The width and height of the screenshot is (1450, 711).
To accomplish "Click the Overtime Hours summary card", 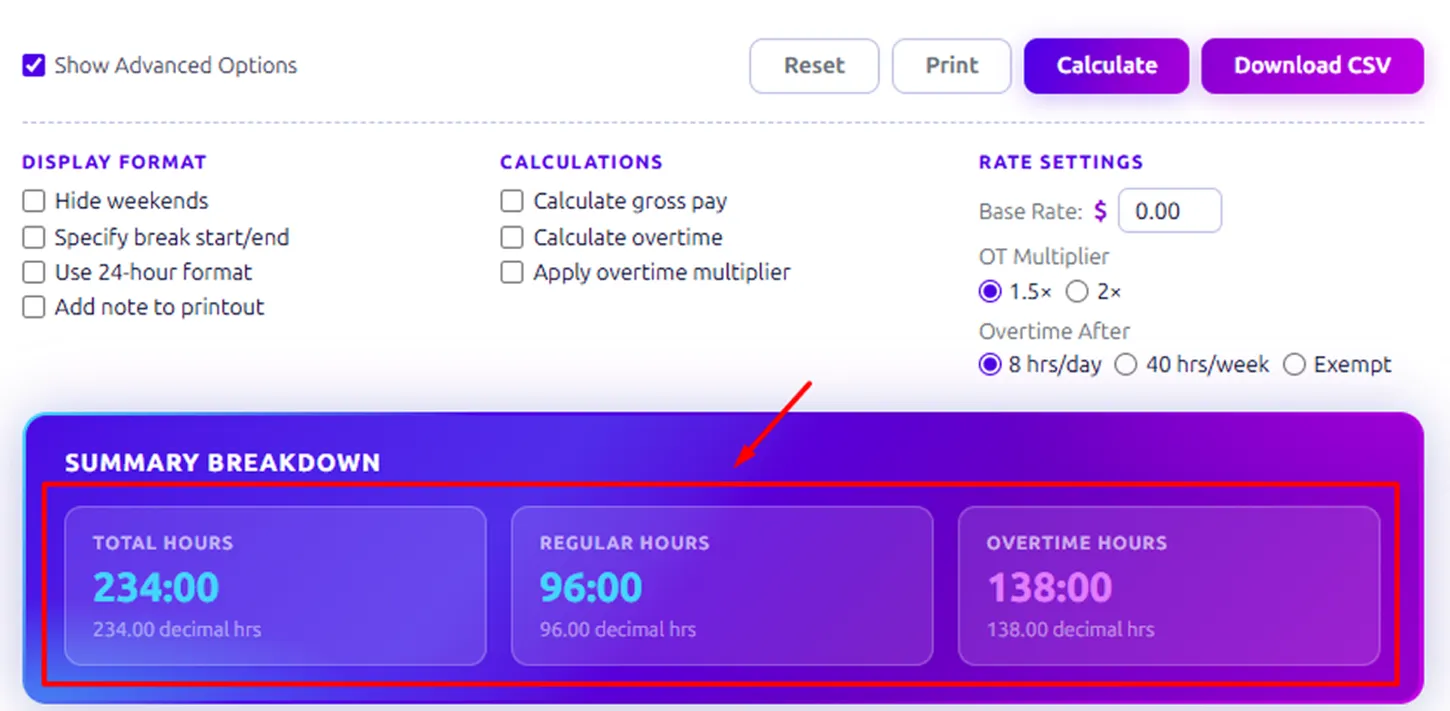I will [1170, 586].
